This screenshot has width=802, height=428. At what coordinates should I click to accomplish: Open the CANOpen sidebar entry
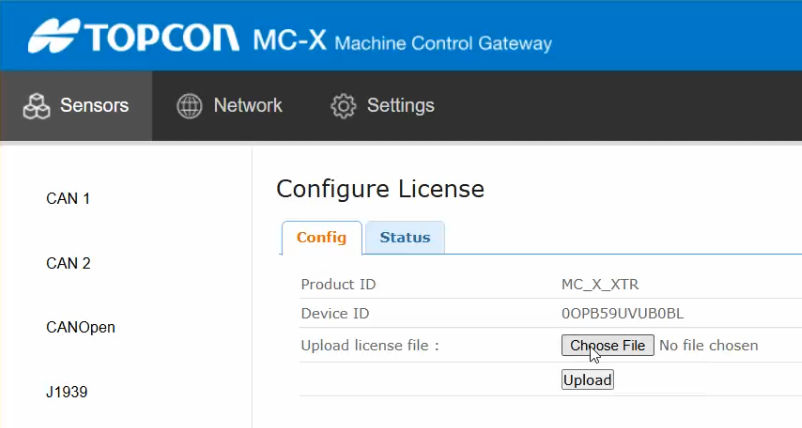pyautogui.click(x=80, y=327)
